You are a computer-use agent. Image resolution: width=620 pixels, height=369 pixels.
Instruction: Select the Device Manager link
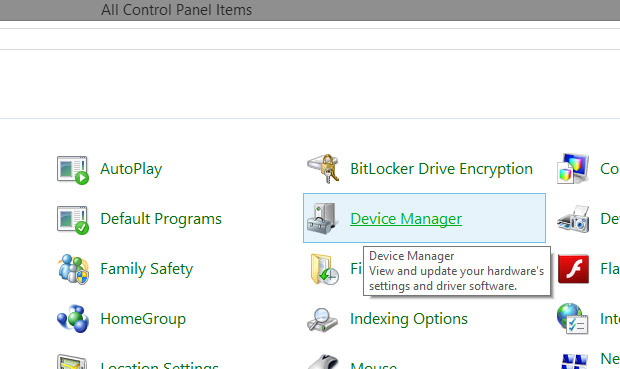click(406, 219)
